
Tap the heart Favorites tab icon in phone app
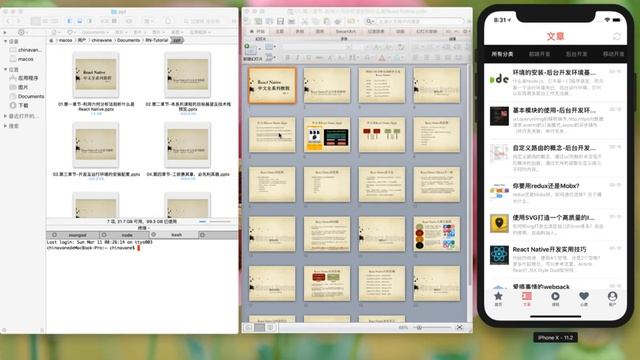(x=584, y=297)
